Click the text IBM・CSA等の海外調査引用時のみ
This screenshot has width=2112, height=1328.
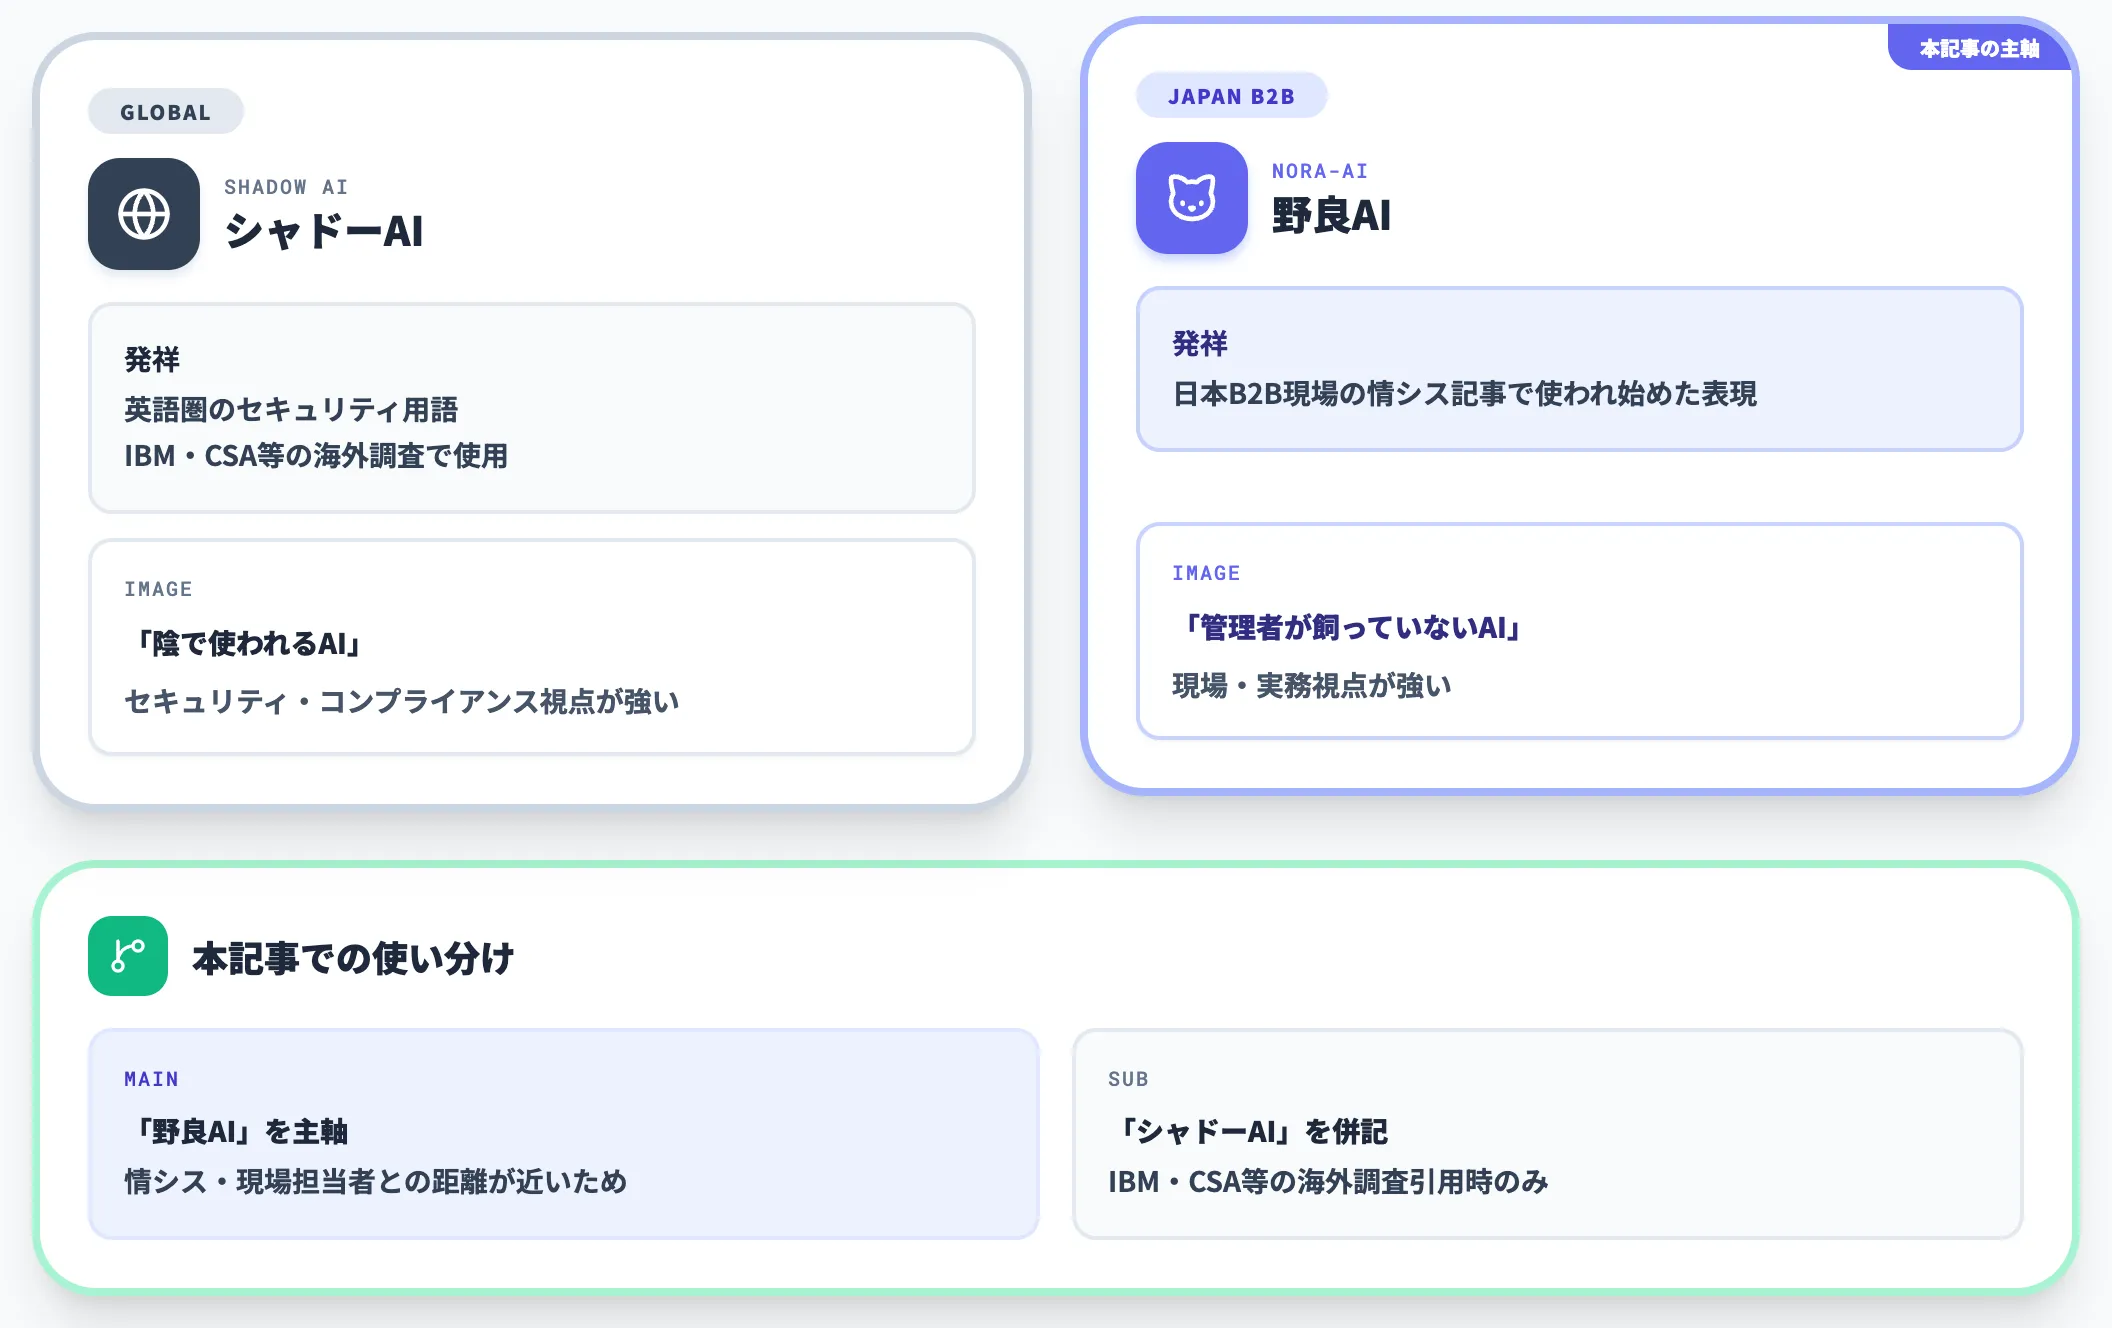tap(1328, 1181)
